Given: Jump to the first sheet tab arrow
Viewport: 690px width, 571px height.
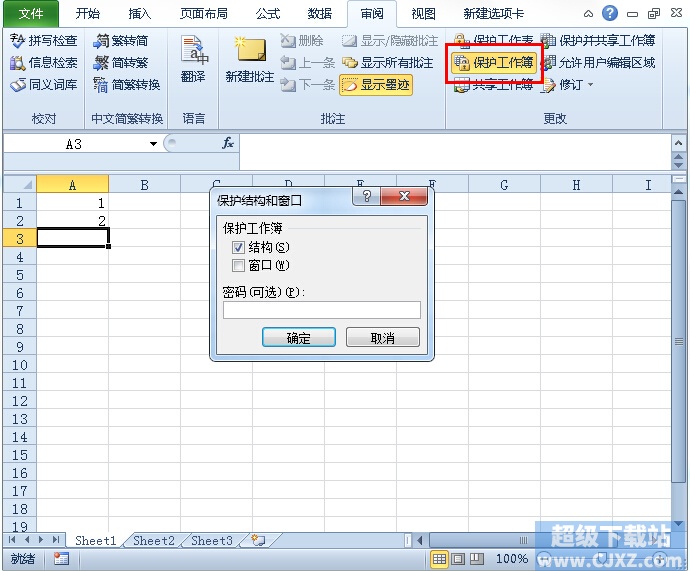Looking at the screenshot, I should pos(12,540).
